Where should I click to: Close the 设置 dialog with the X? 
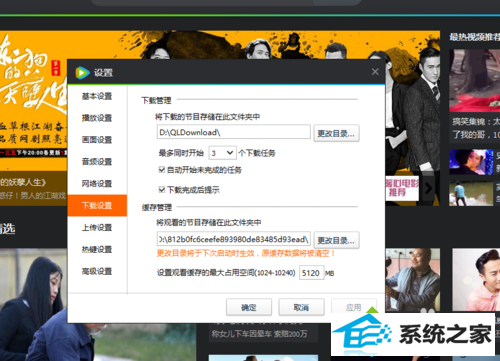tap(375, 72)
